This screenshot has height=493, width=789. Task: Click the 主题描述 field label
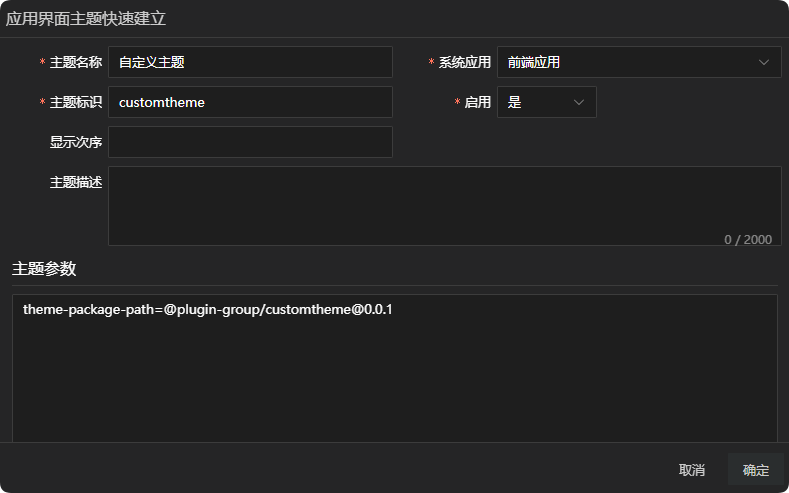click(76, 182)
